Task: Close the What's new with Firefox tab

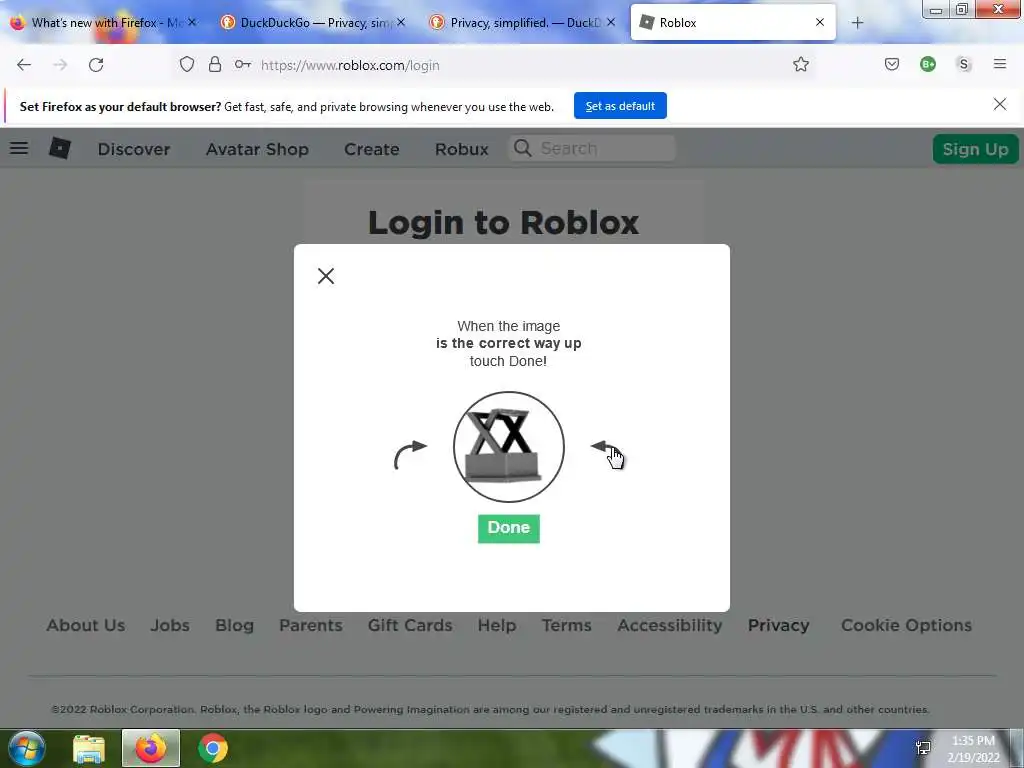Action: (192, 22)
